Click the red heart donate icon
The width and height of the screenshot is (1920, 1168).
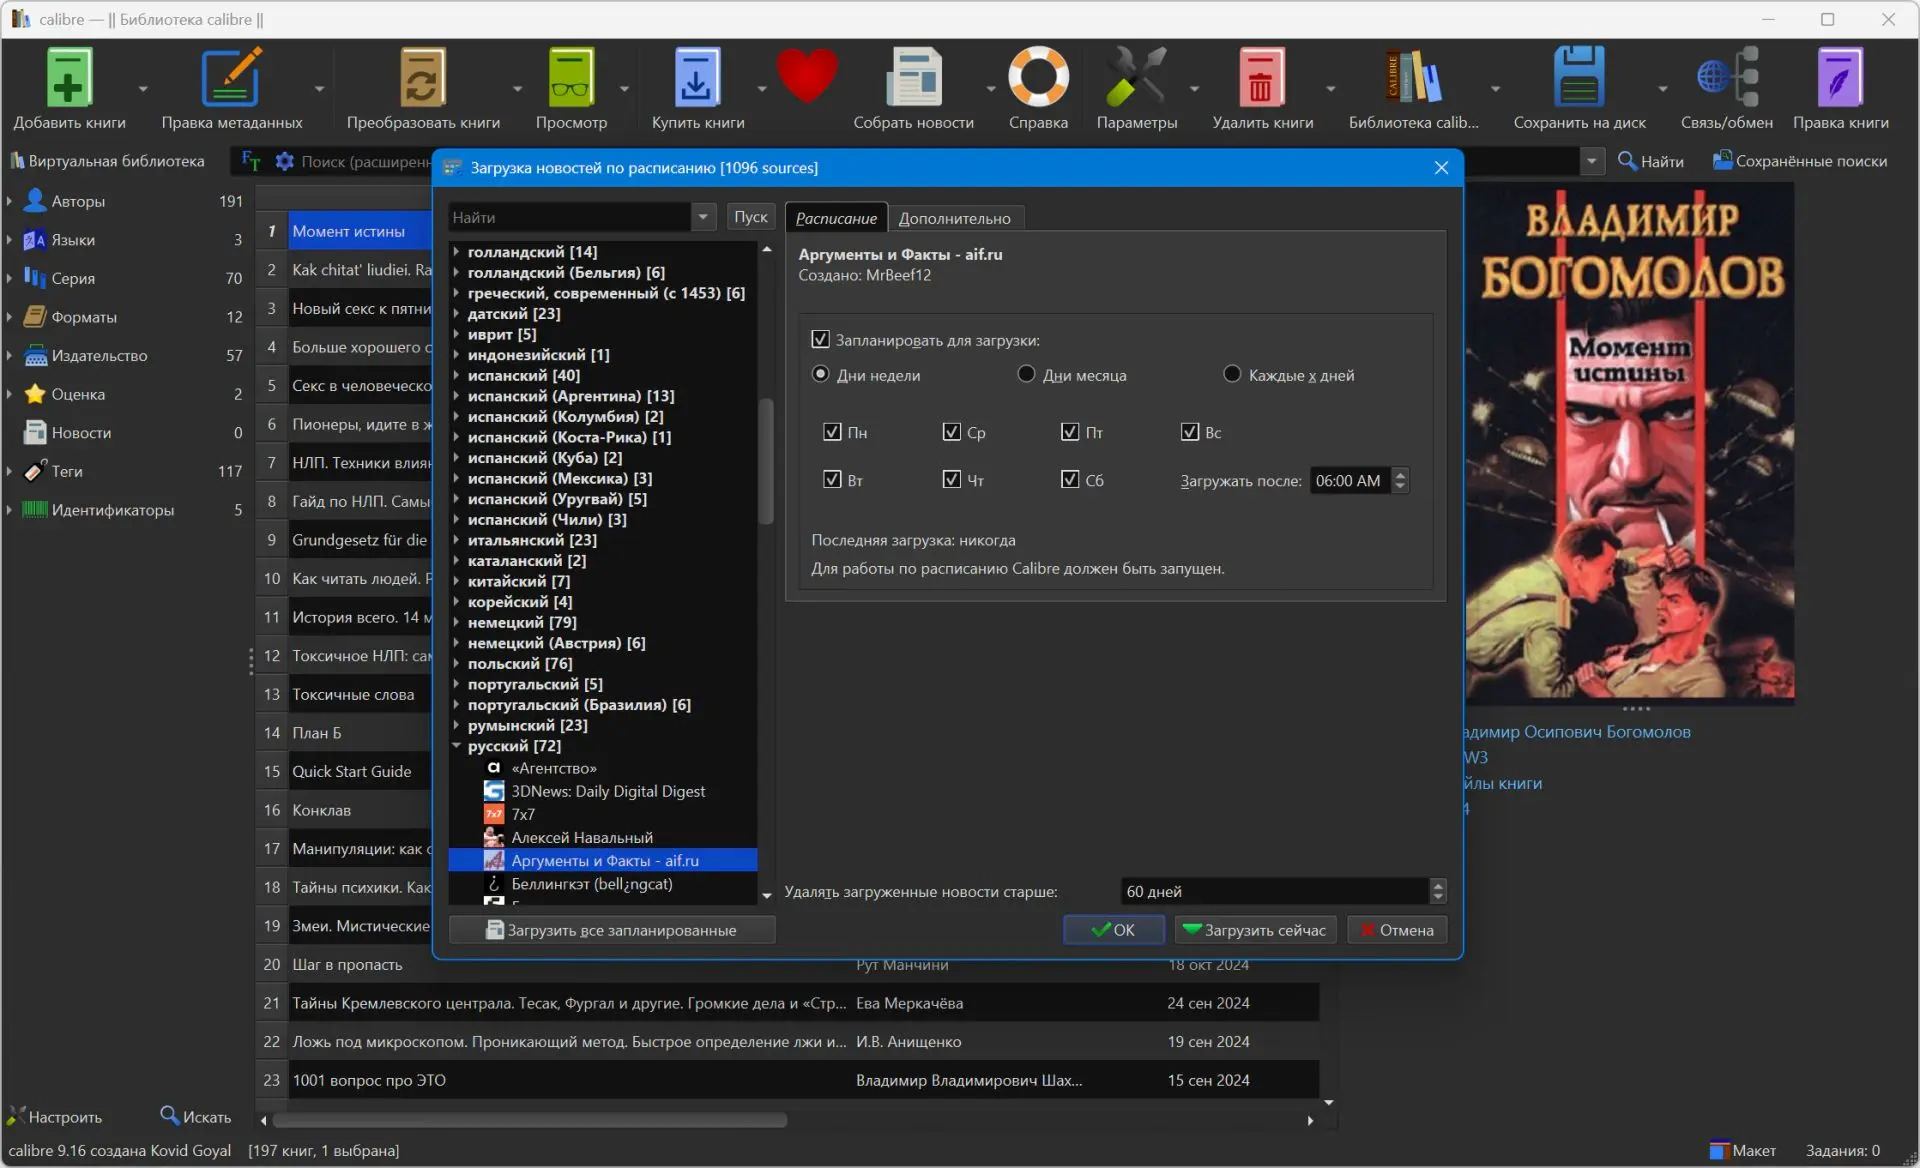pyautogui.click(x=806, y=75)
